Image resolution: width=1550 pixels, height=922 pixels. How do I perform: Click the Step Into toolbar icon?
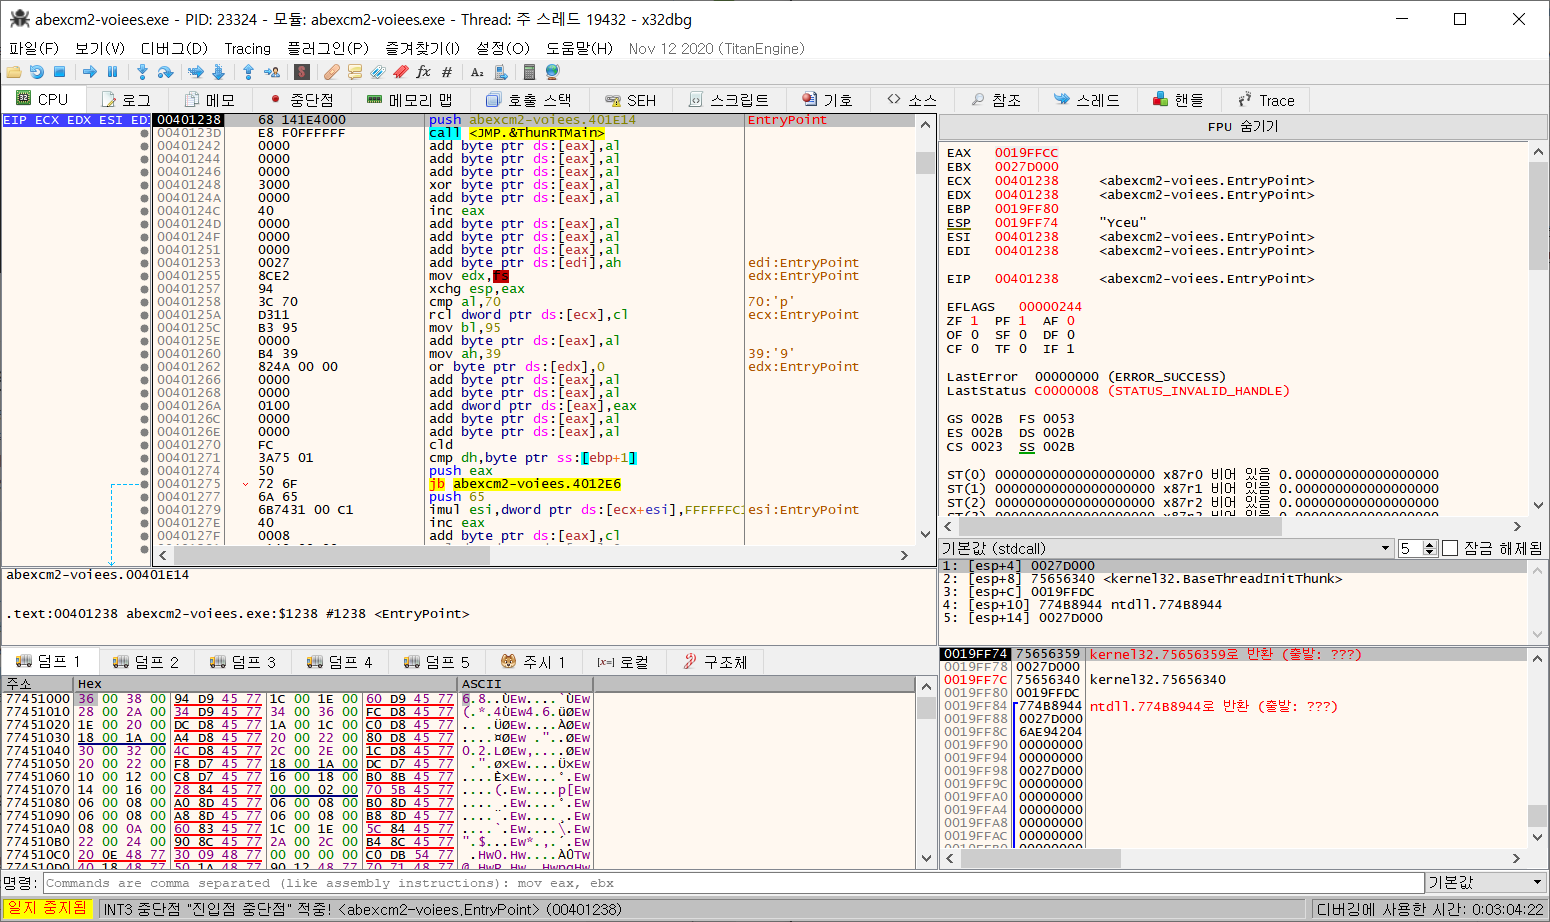coord(142,72)
